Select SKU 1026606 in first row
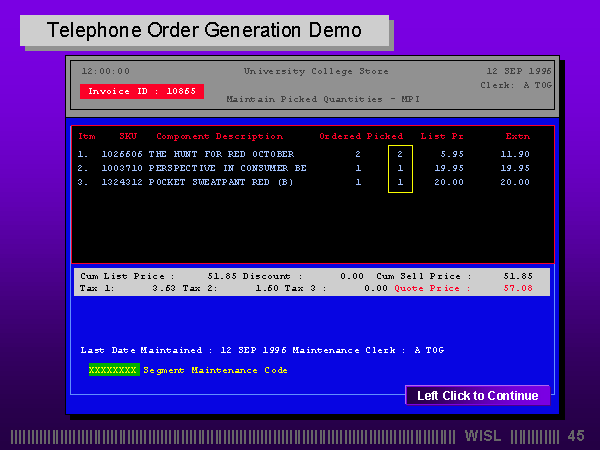The image size is (600, 450). pos(122,154)
